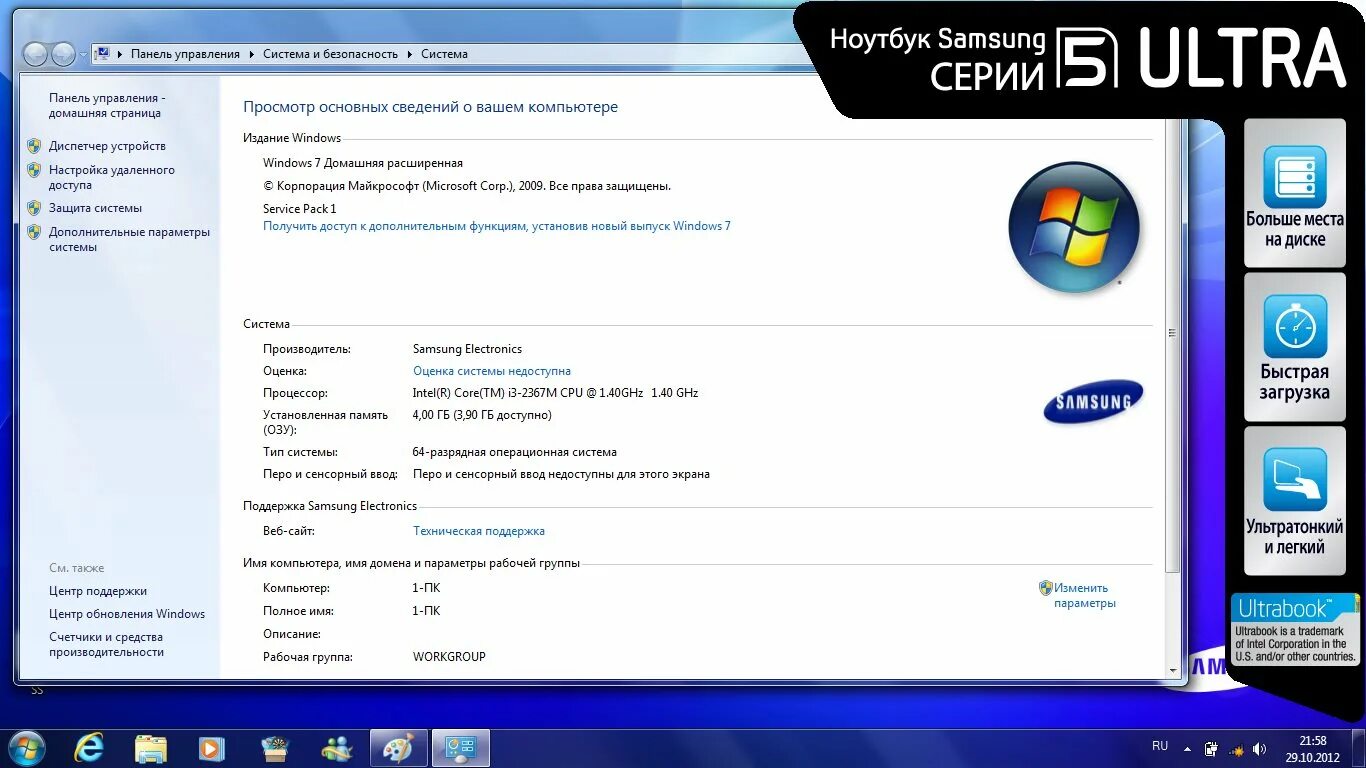Click the shield icon beside Изменить параметры
1366x768 pixels.
[1046, 588]
